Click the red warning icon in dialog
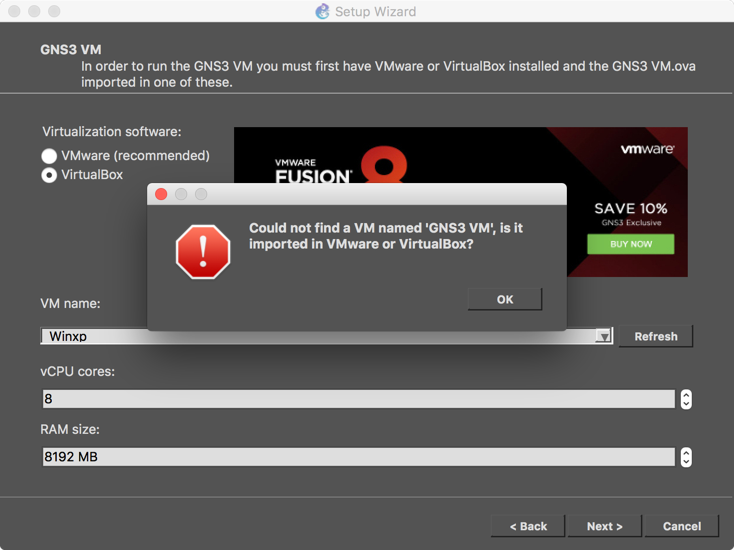 203,252
